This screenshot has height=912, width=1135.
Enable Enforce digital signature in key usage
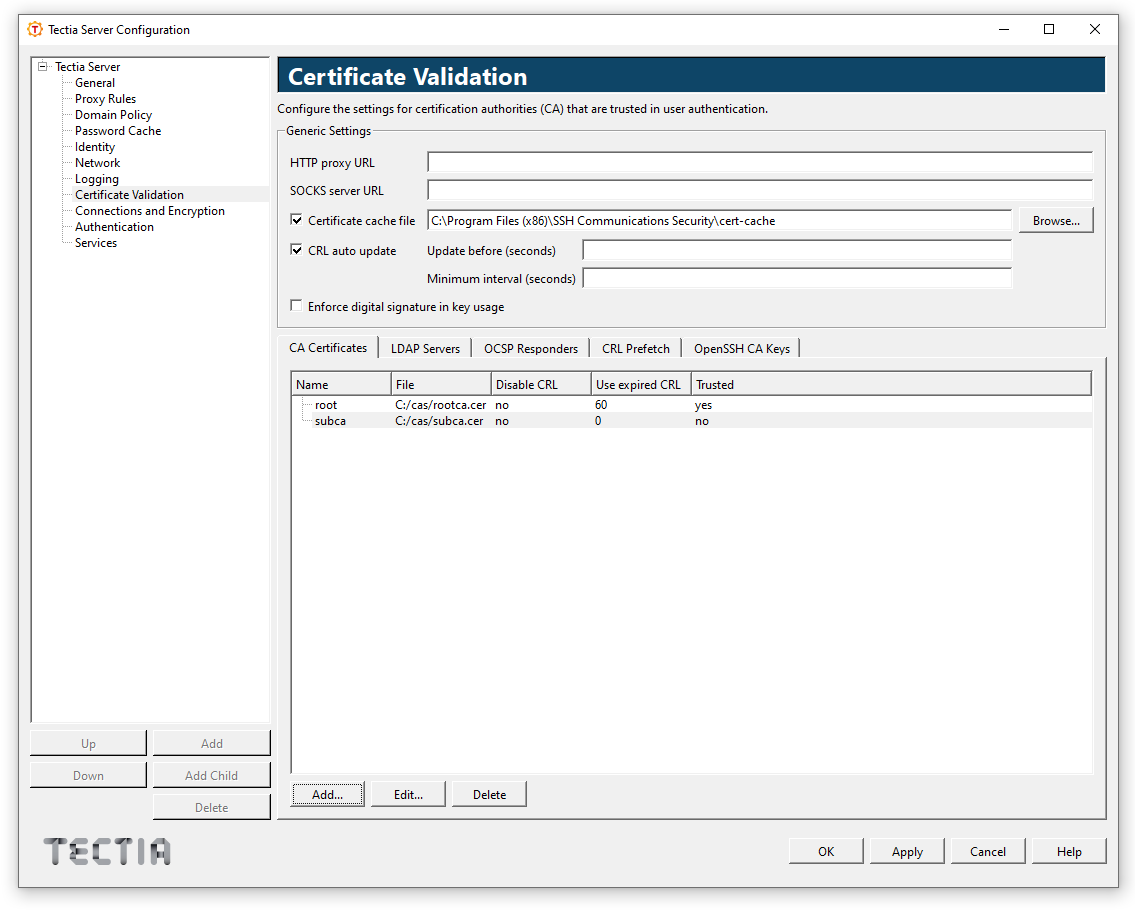296,305
